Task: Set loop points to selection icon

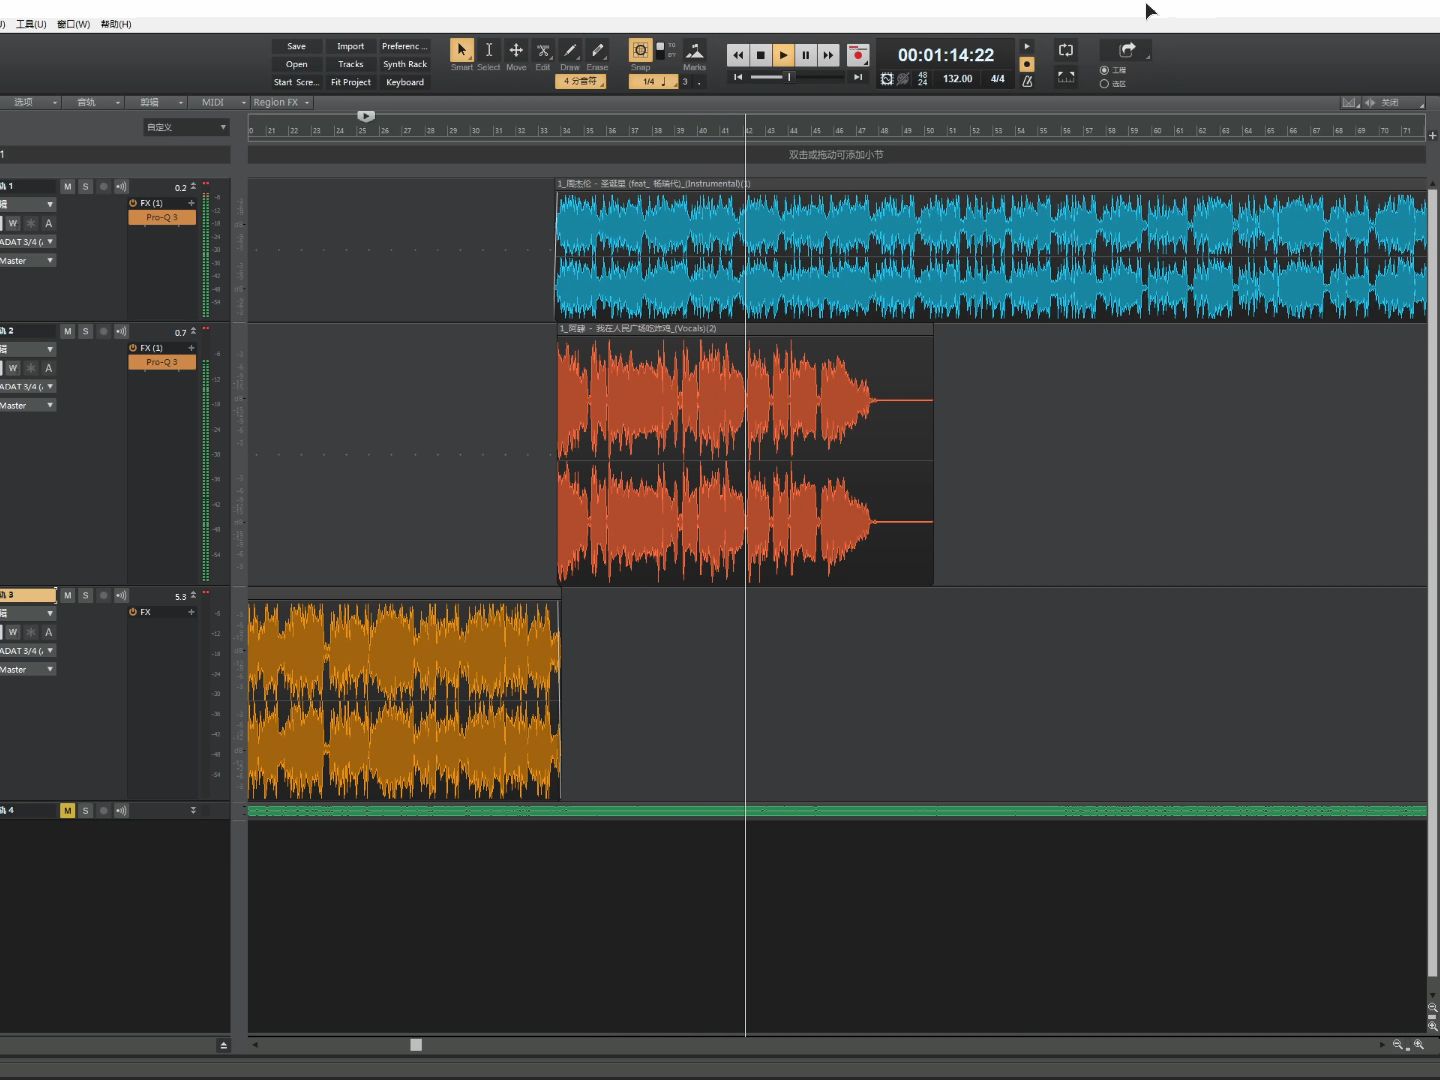Action: click(x=1066, y=77)
